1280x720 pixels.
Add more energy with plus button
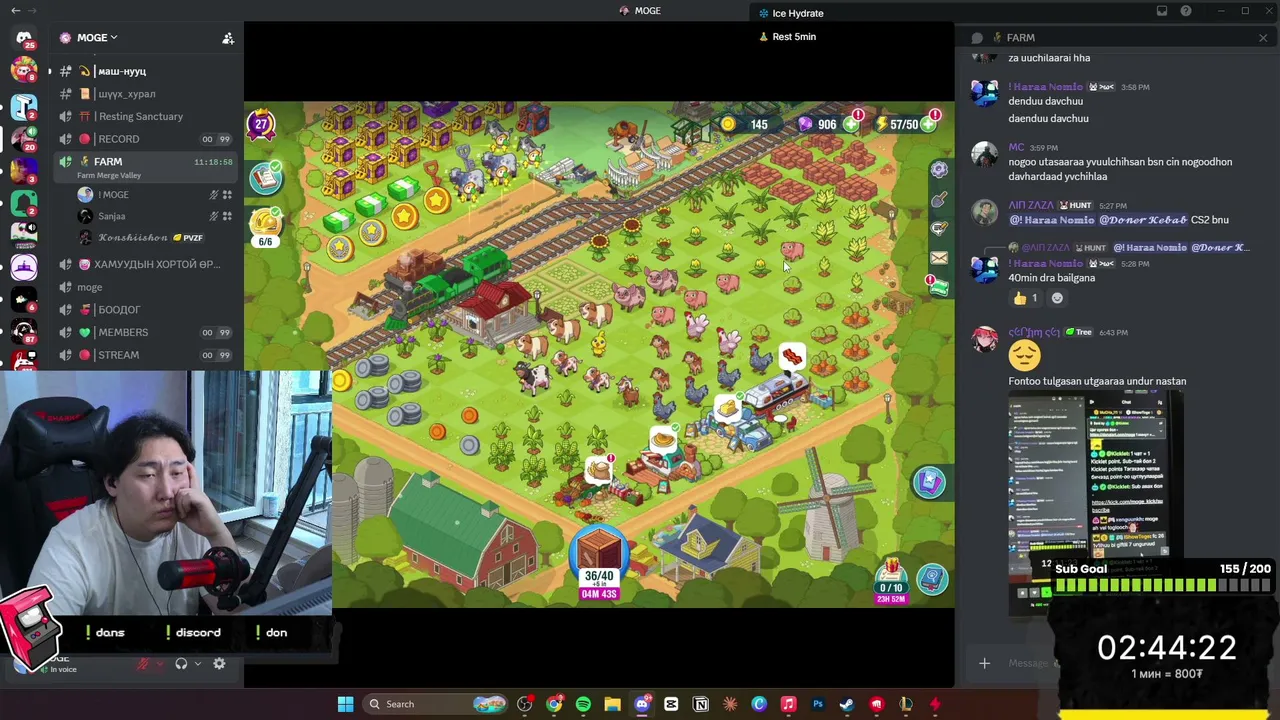[x=929, y=124]
